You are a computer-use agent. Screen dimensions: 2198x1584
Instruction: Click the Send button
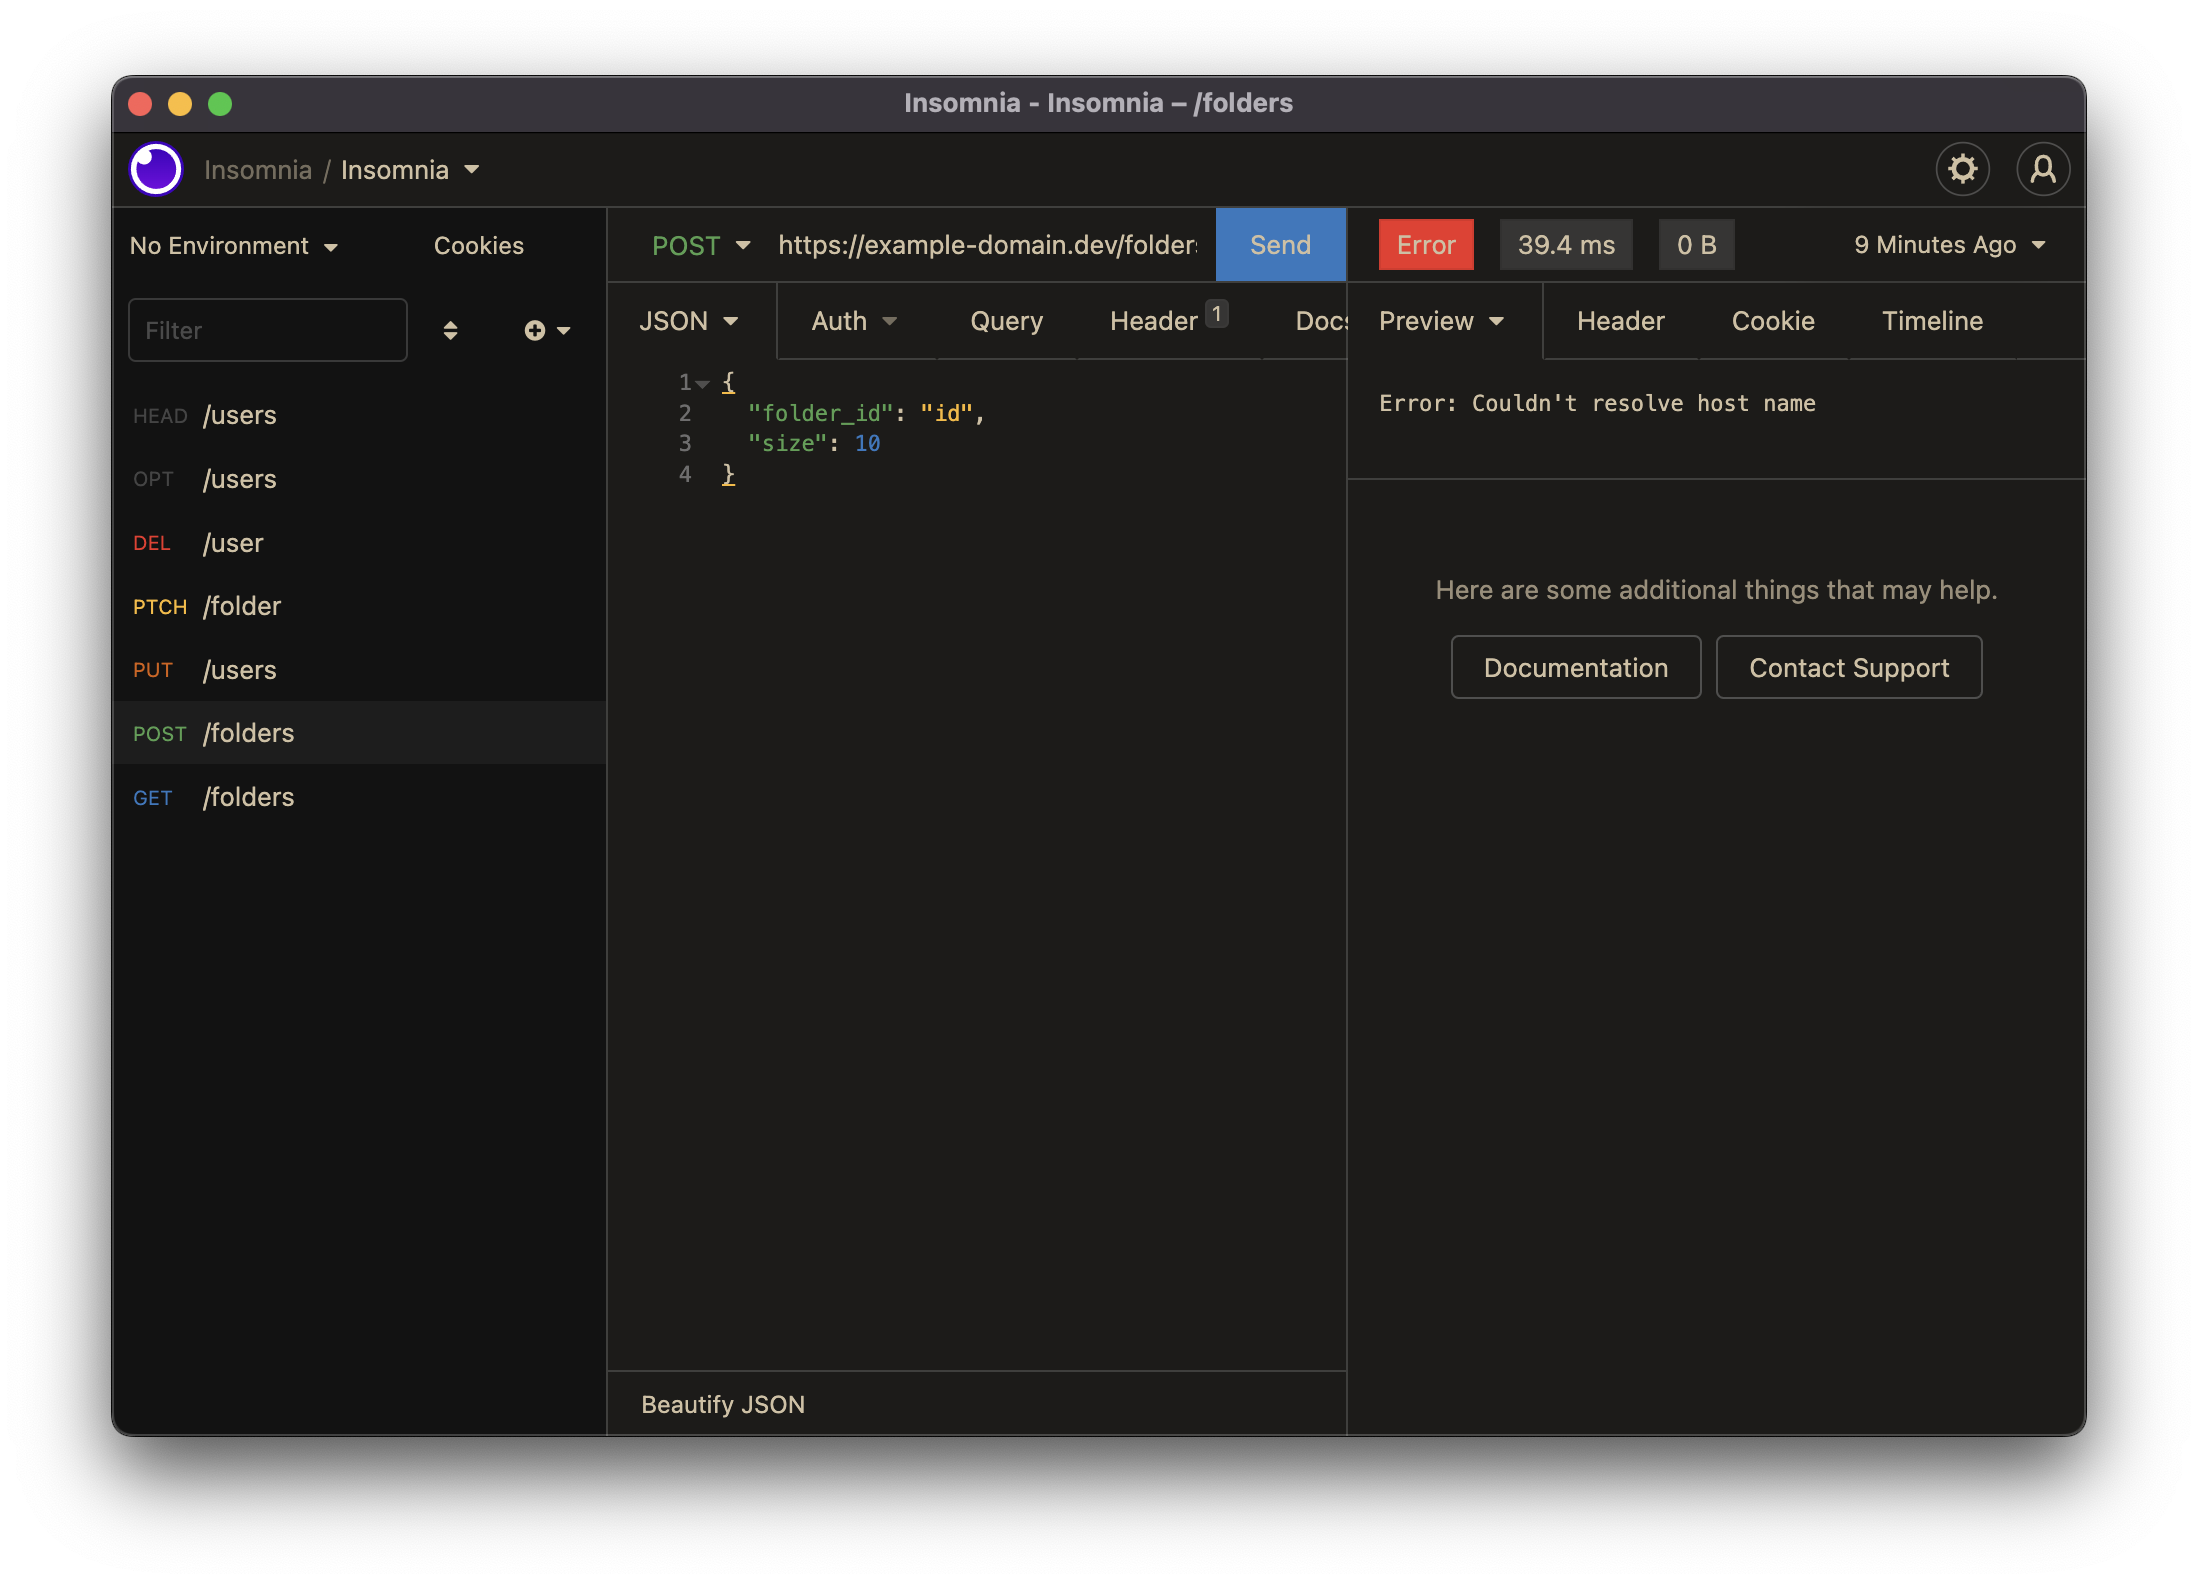(1280, 245)
